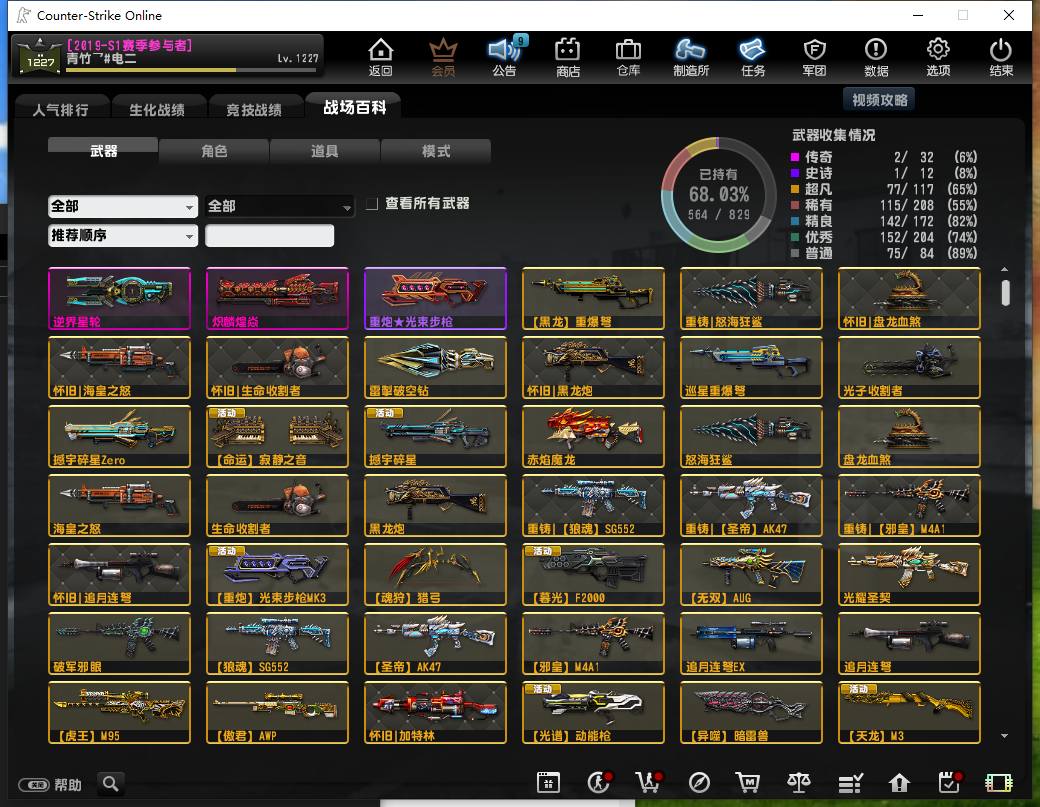Click the weapon list scroll-down arrow

click(1005, 735)
